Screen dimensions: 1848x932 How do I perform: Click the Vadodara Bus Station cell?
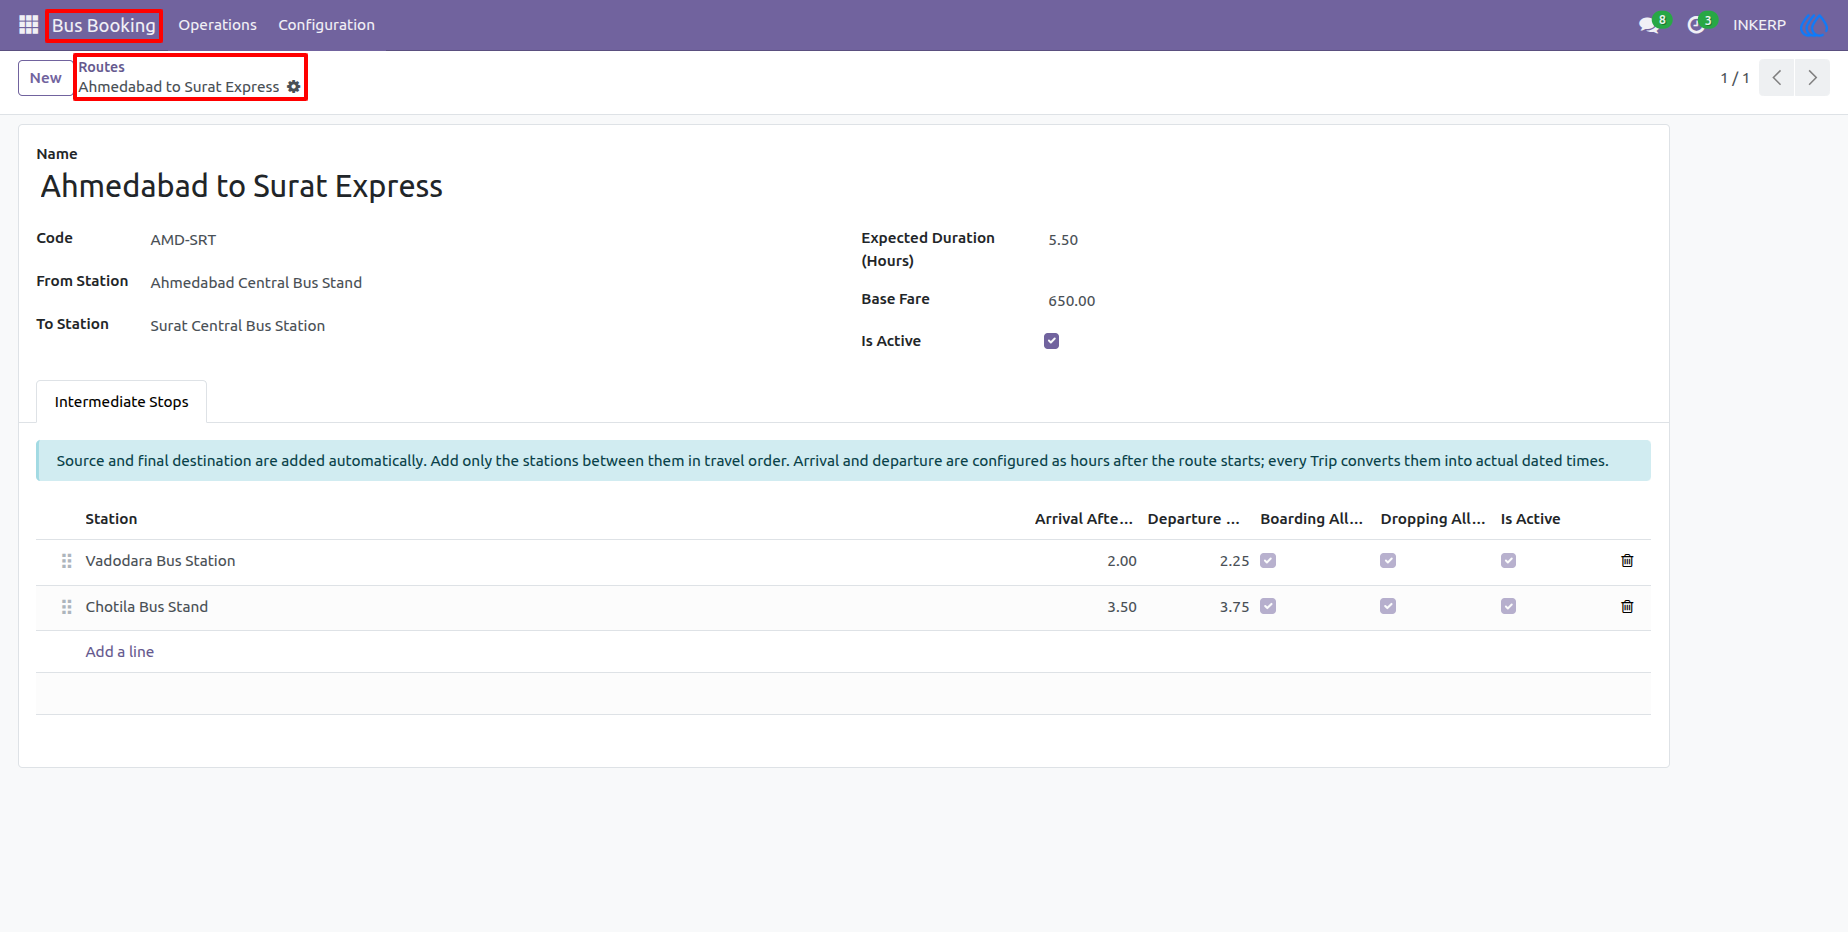point(160,561)
